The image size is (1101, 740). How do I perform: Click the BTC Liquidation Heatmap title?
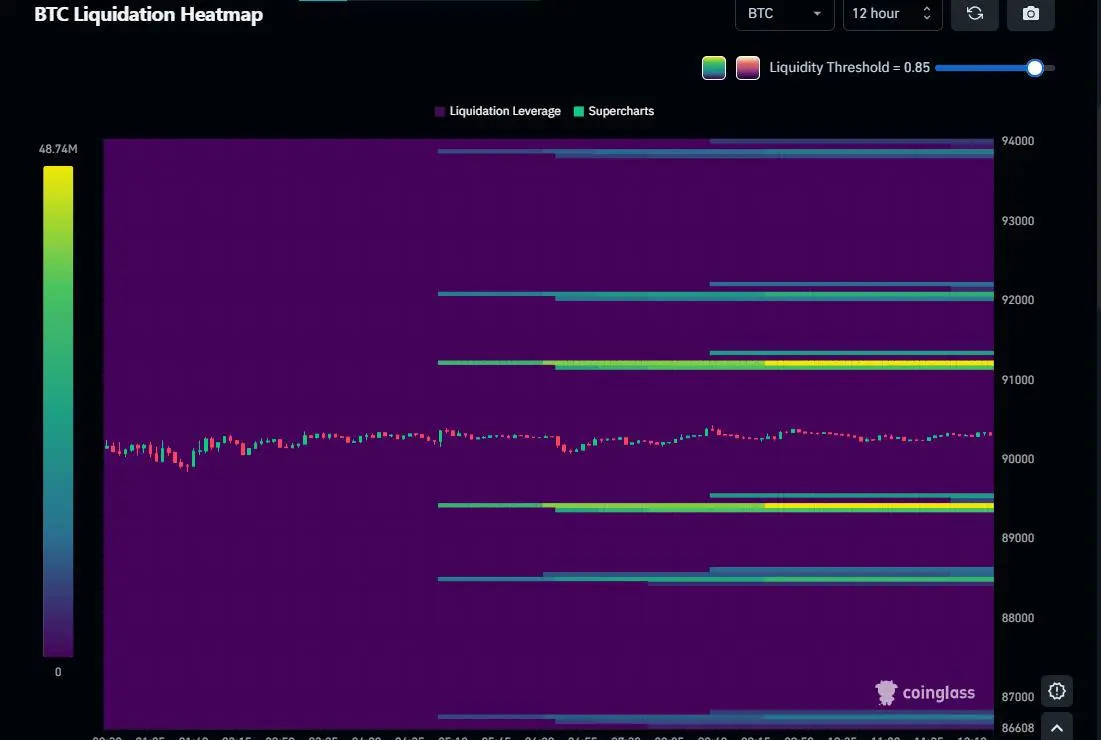click(148, 14)
